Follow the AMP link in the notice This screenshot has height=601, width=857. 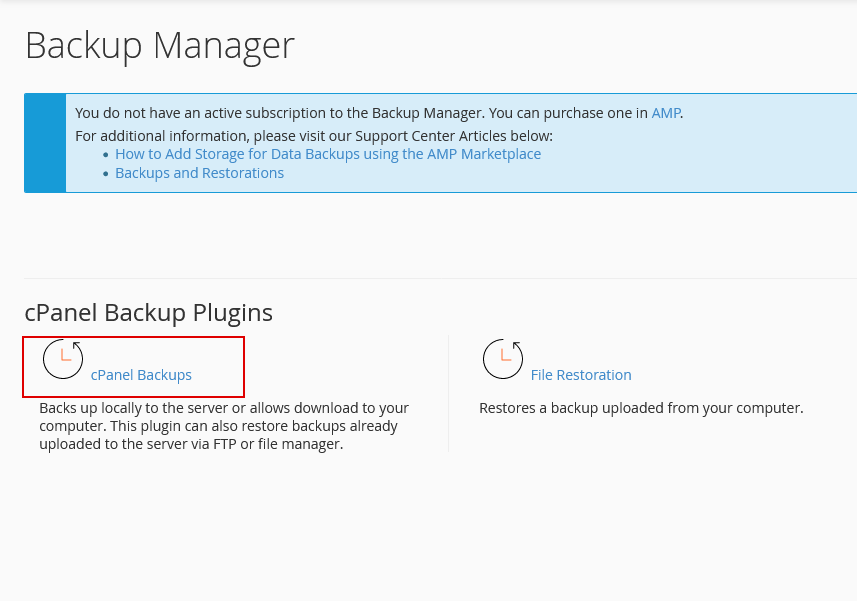pyautogui.click(x=665, y=113)
